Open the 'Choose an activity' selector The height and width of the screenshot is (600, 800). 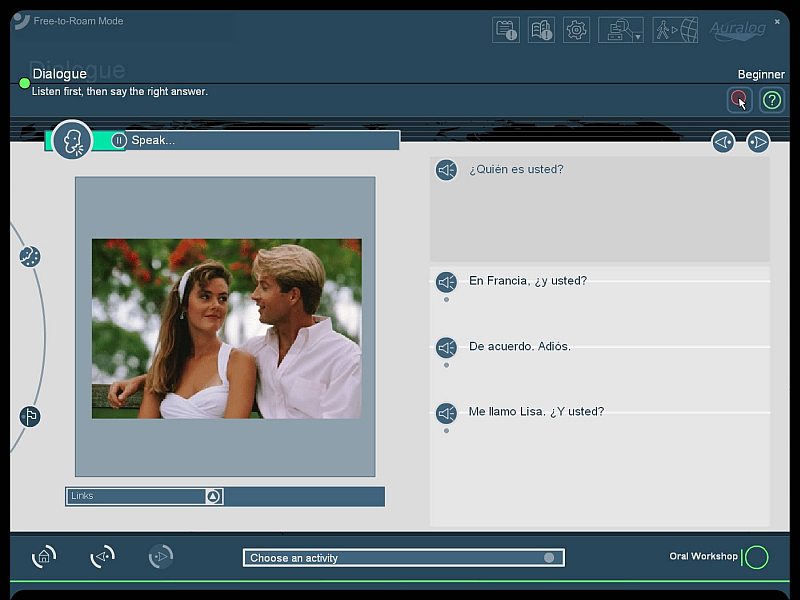(x=403, y=558)
